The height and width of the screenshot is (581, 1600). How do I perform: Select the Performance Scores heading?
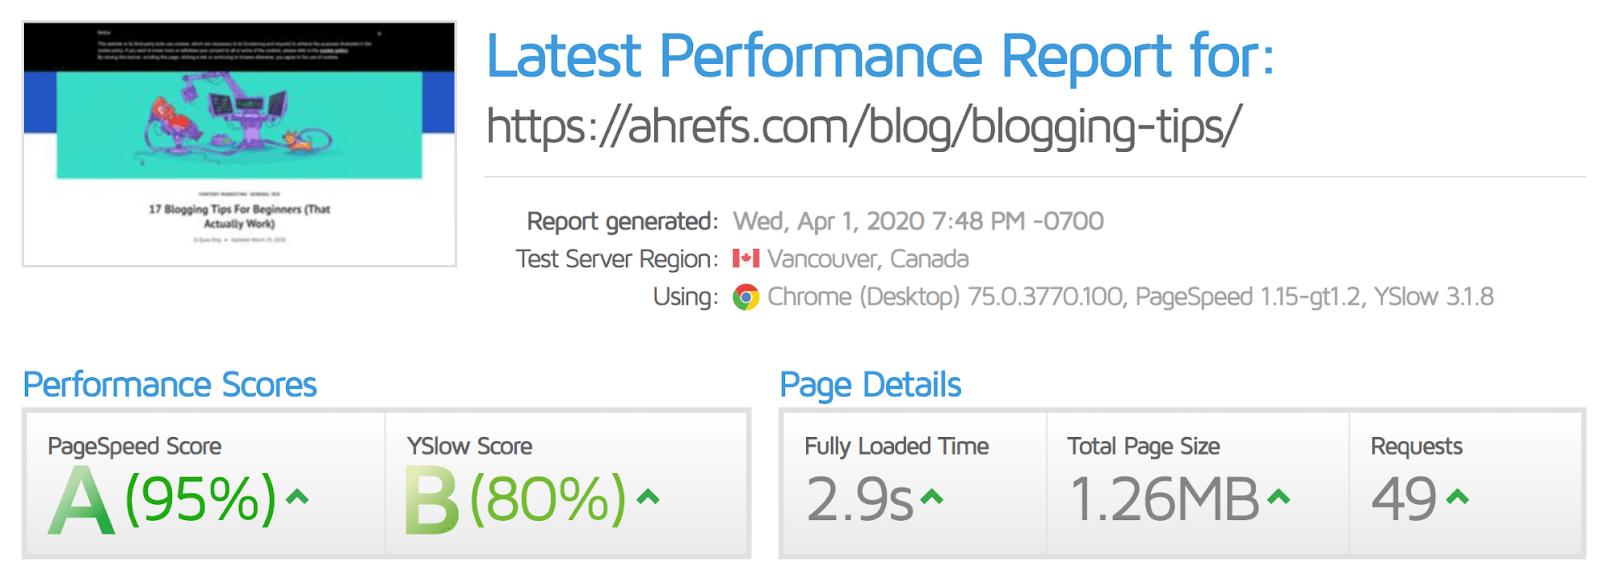coord(171,384)
